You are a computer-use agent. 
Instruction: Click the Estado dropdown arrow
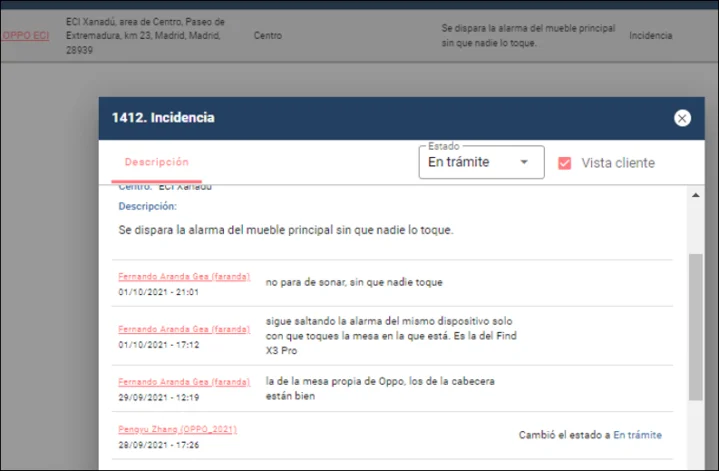pos(524,163)
